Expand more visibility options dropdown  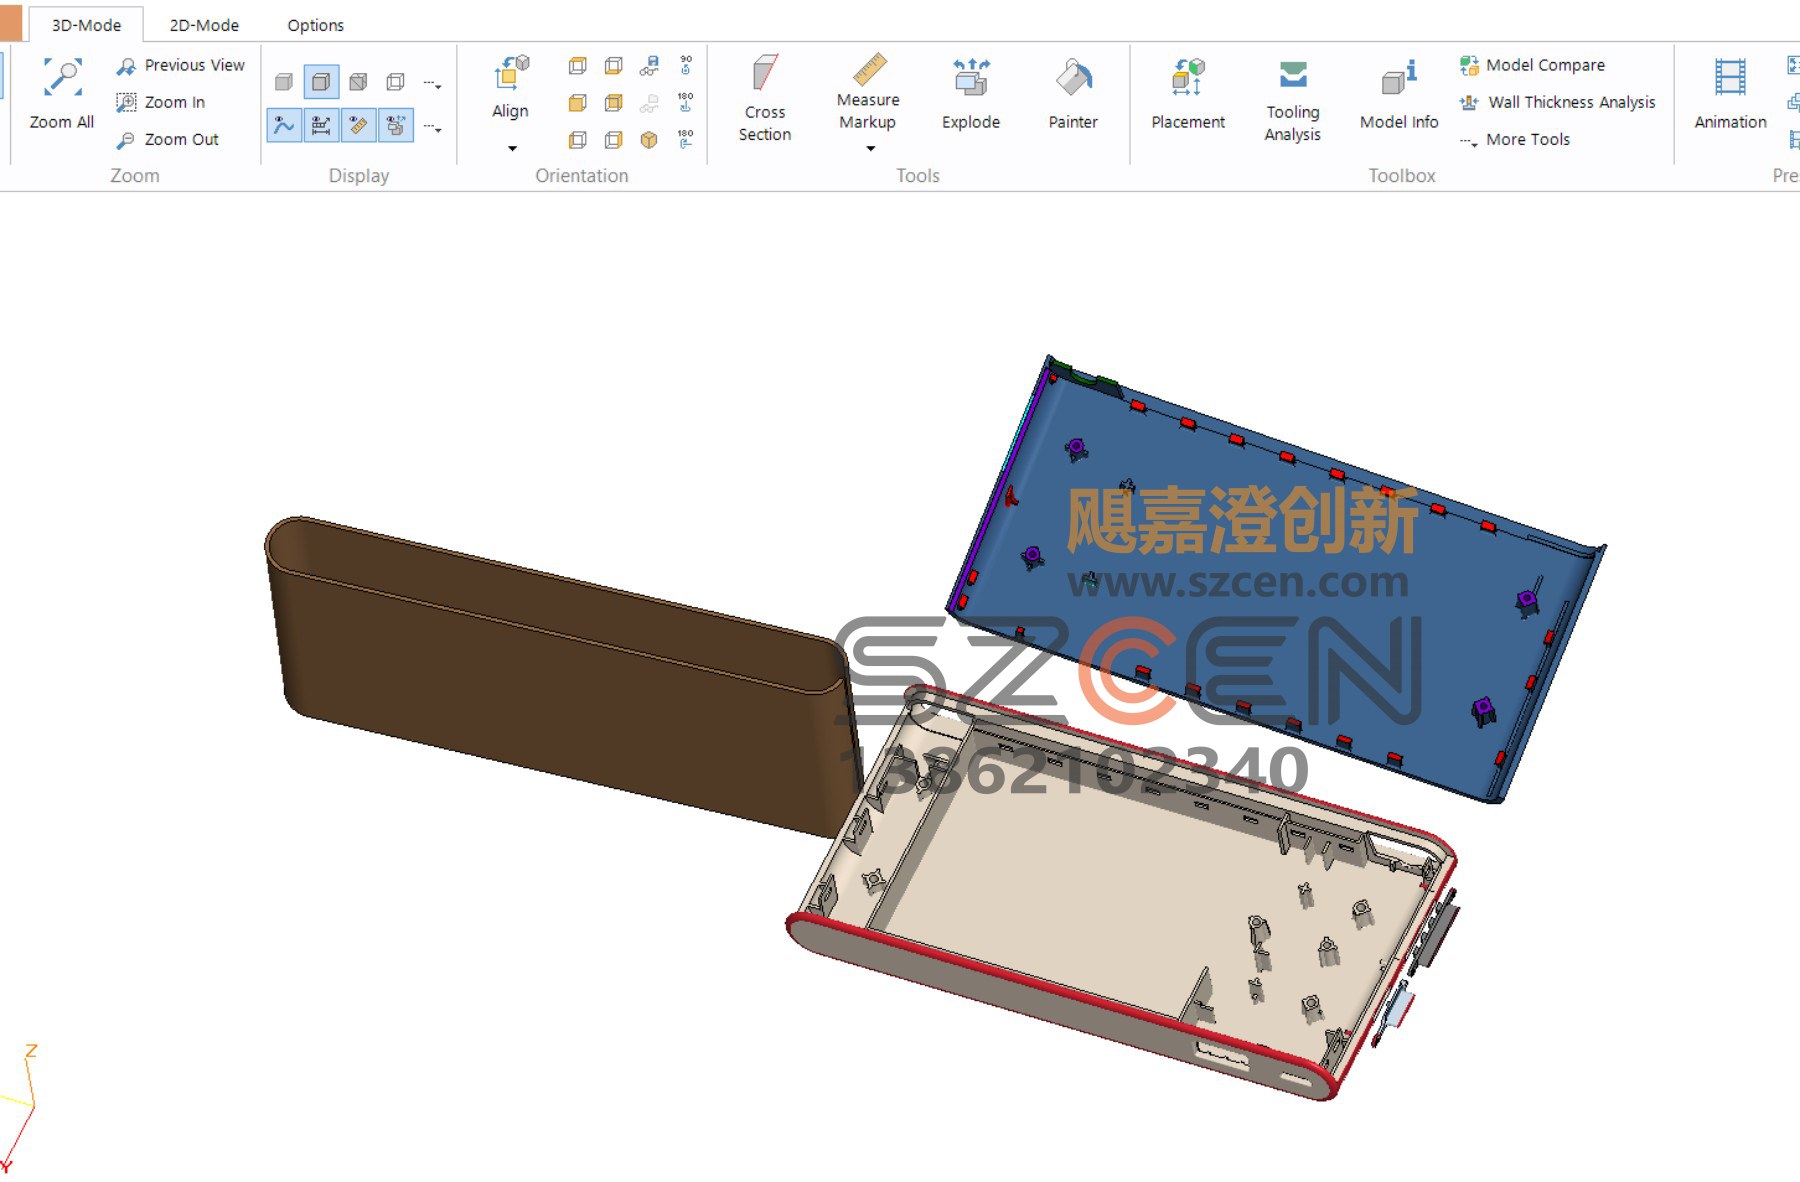coord(432,128)
